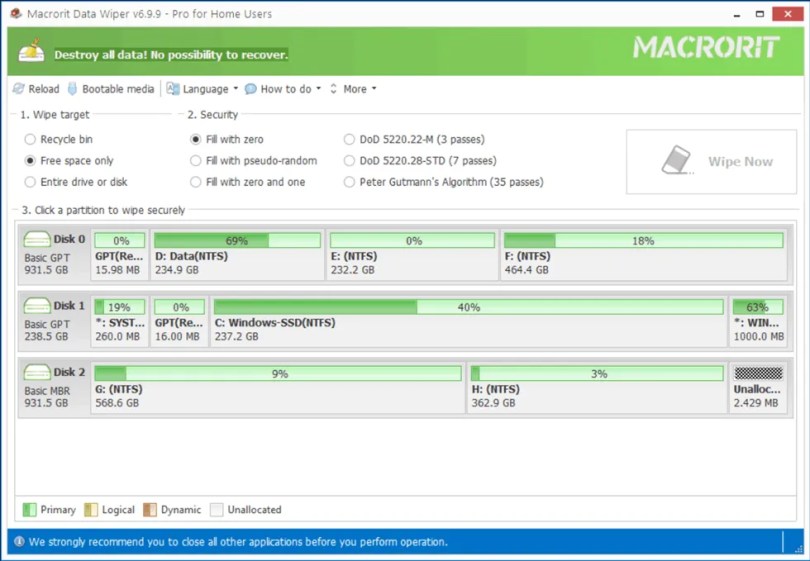
Task: Click the Disk 2 drive icon
Action: [37, 372]
